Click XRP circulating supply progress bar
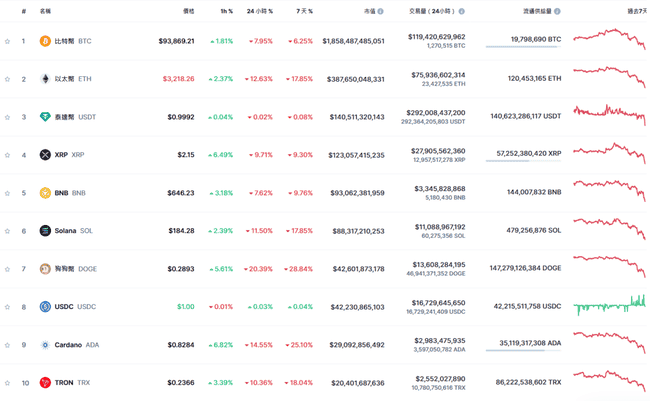The height and width of the screenshot is (401, 650). point(524,161)
